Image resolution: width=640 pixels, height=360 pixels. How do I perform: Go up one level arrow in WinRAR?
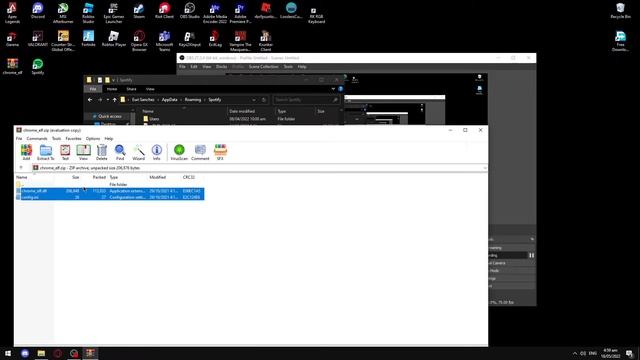(x=21, y=168)
